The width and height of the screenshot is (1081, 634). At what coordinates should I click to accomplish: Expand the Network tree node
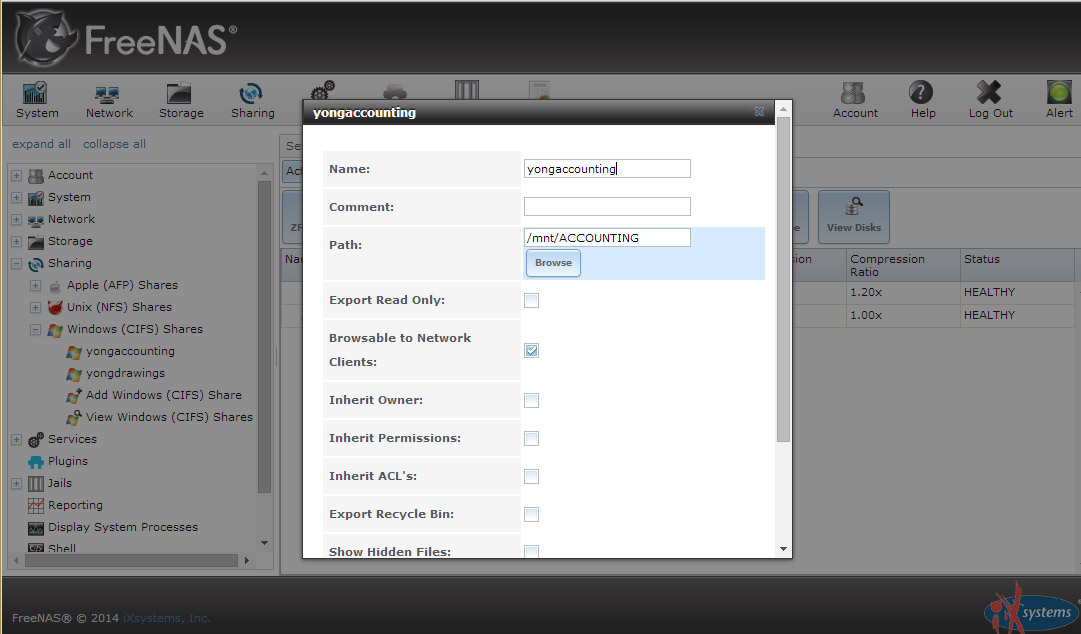pyautogui.click(x=17, y=220)
